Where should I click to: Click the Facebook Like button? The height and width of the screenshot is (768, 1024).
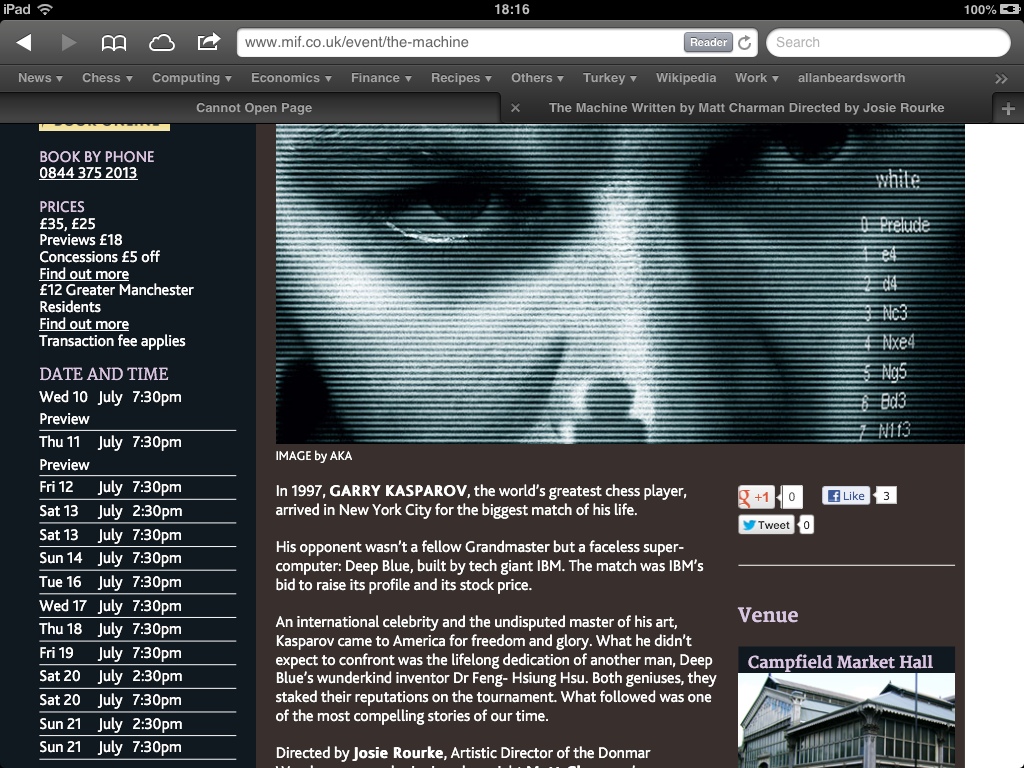[846, 495]
